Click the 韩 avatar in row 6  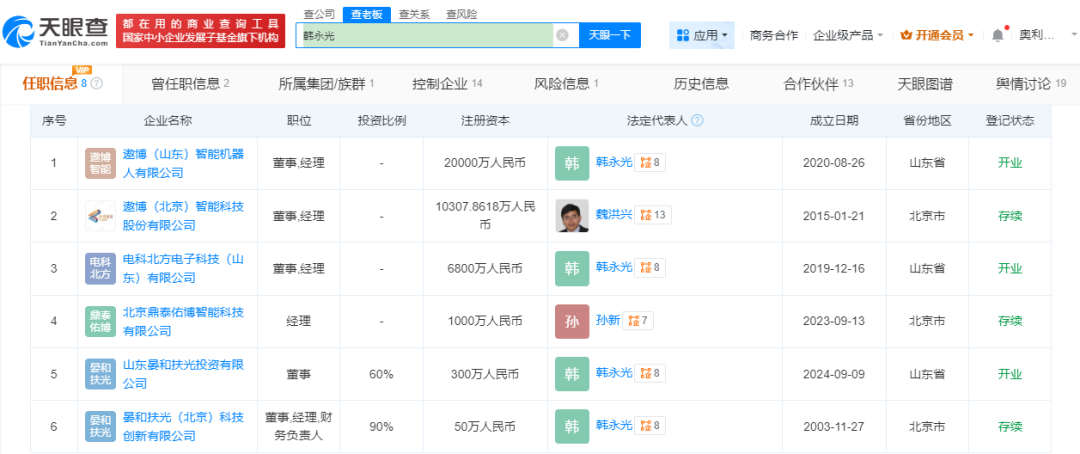pyautogui.click(x=572, y=426)
